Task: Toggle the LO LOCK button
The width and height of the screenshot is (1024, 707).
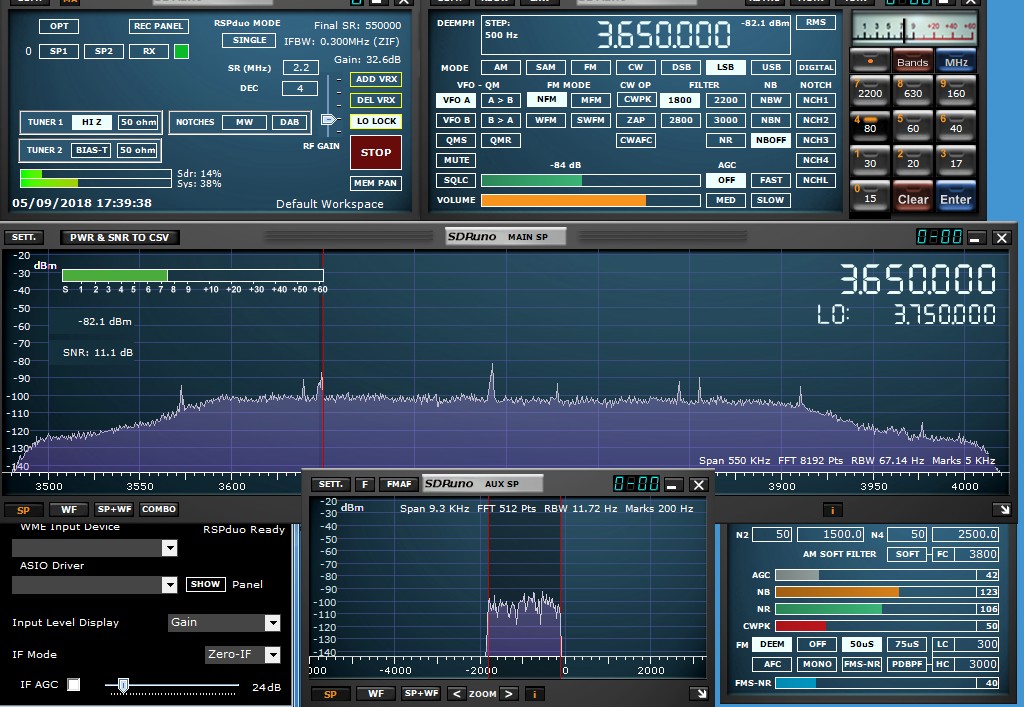Action: tap(376, 121)
